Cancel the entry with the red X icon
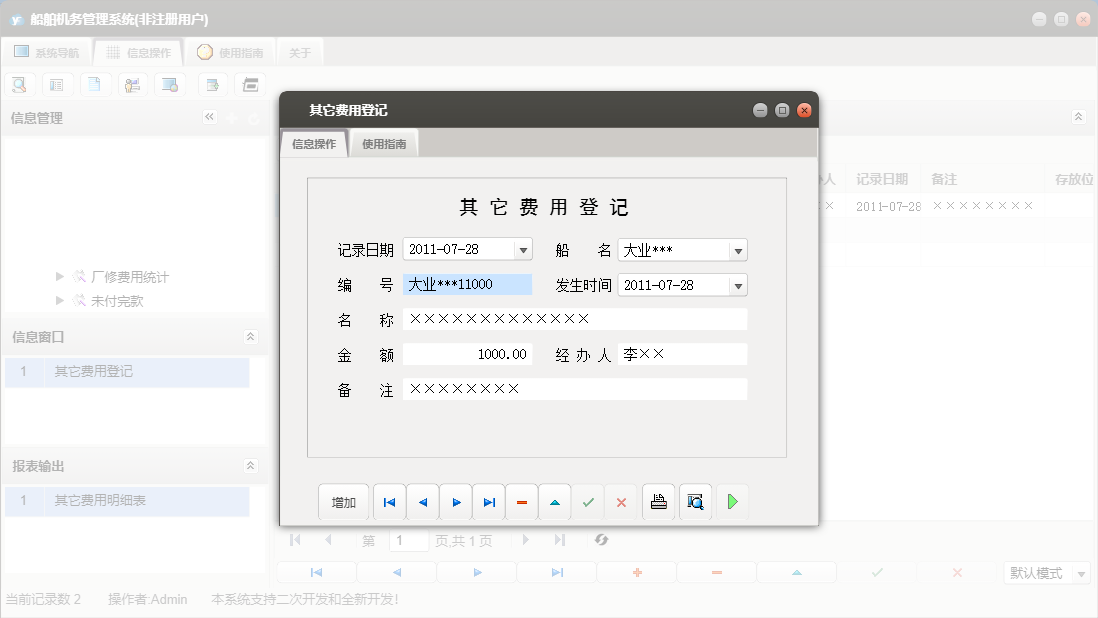The height and width of the screenshot is (618, 1098). point(621,501)
